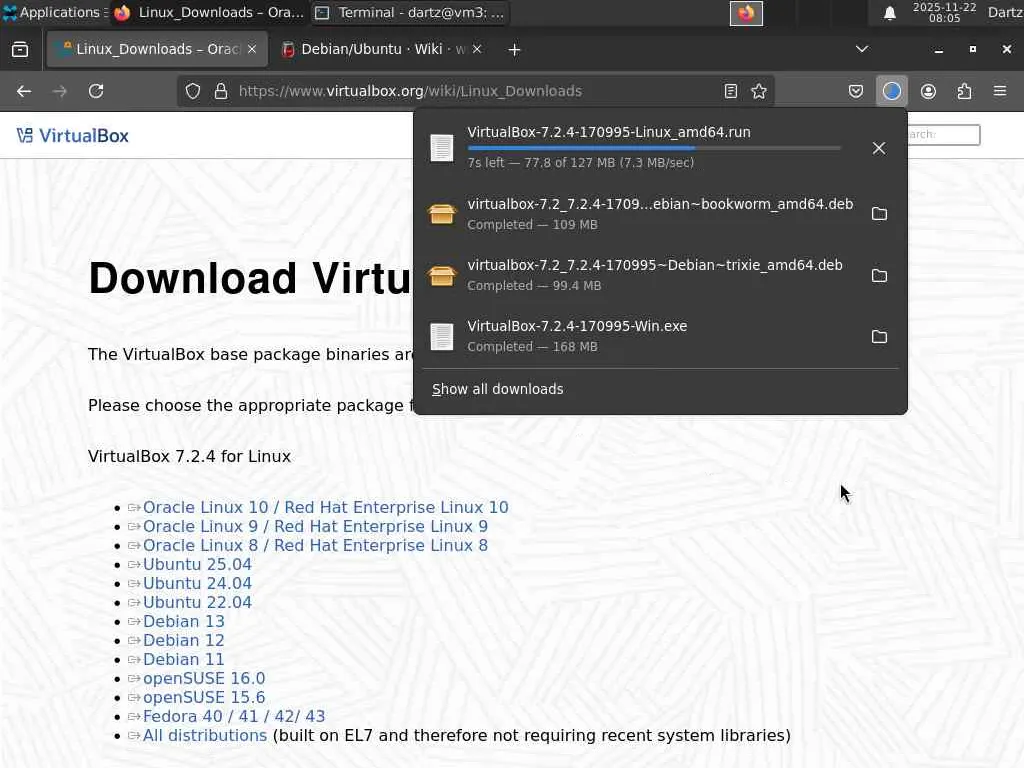Click the forward navigation arrow
1024x768 pixels.
coord(59,91)
